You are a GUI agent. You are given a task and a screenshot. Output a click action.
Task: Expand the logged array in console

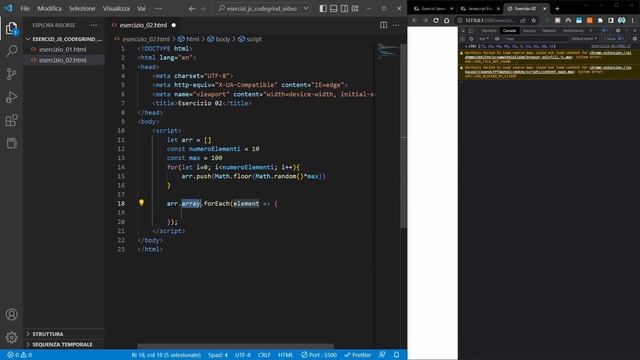pos(467,47)
